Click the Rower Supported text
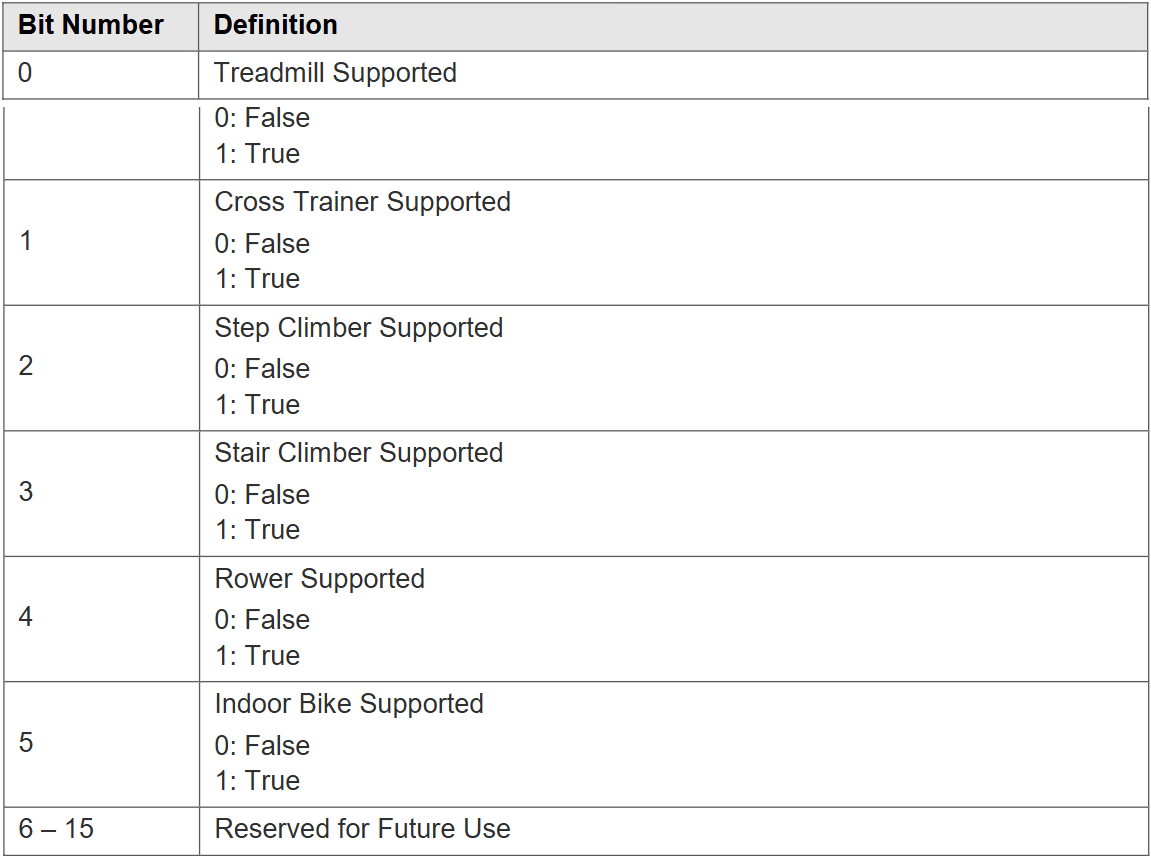The width and height of the screenshot is (1151, 856). pos(319,579)
